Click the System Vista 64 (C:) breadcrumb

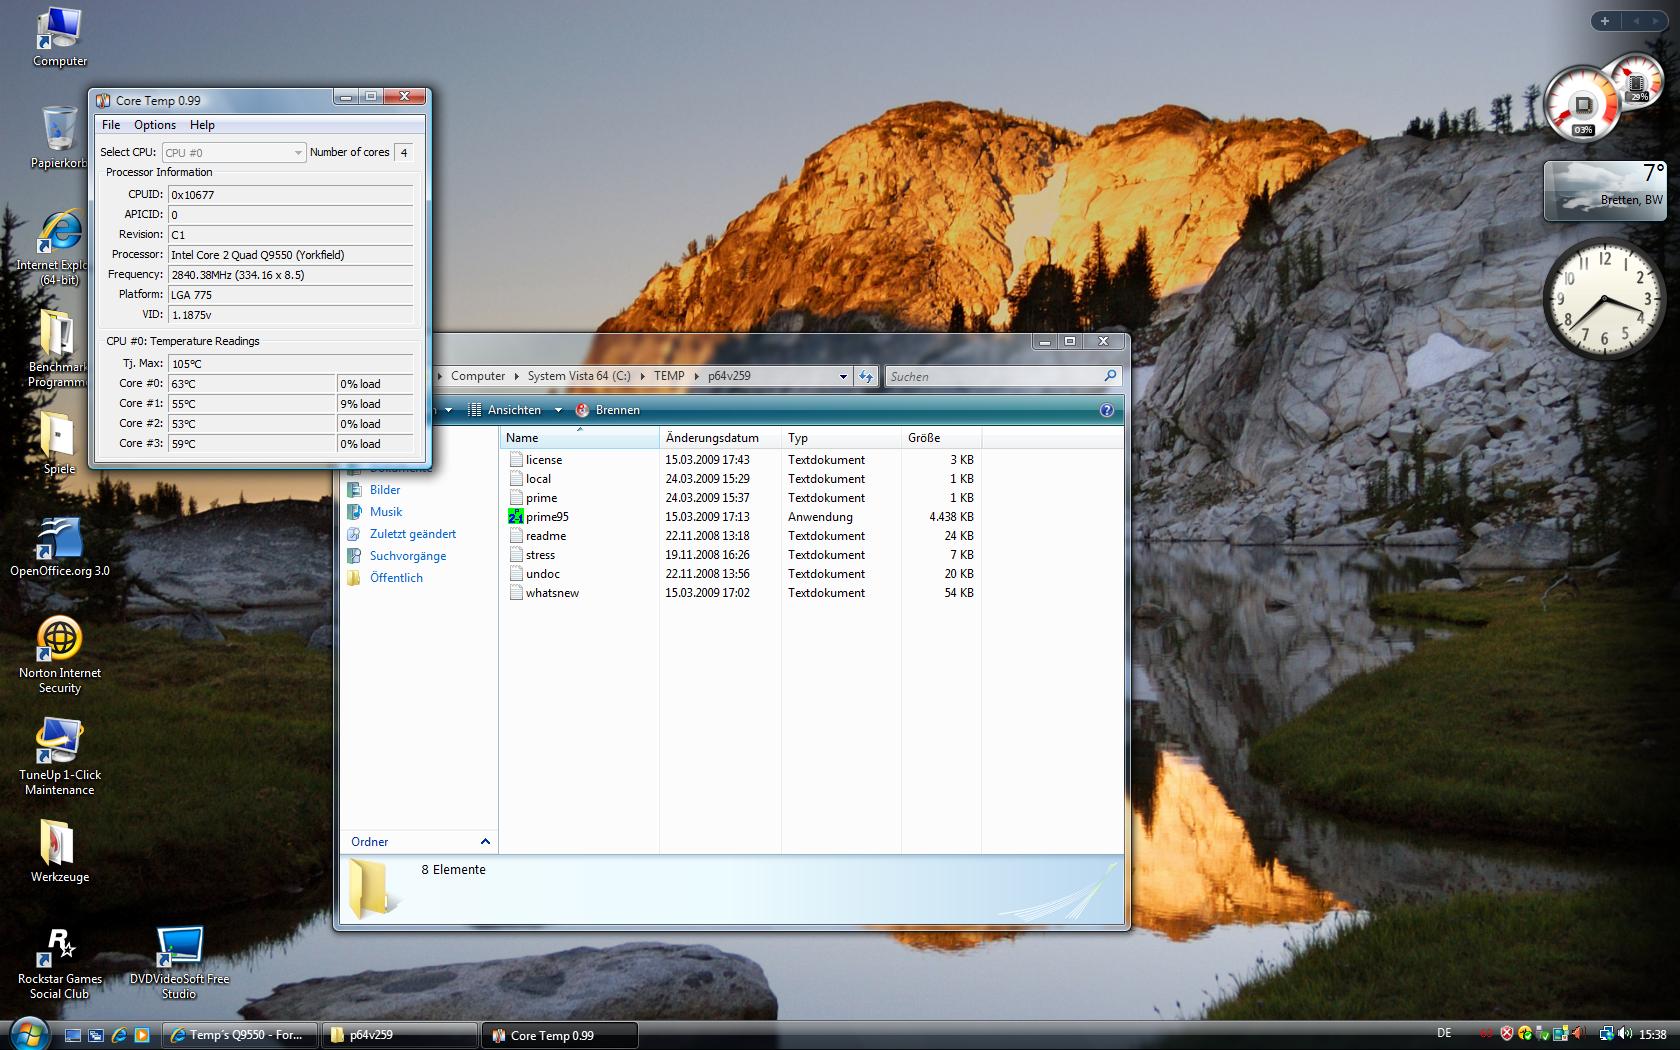tap(579, 376)
